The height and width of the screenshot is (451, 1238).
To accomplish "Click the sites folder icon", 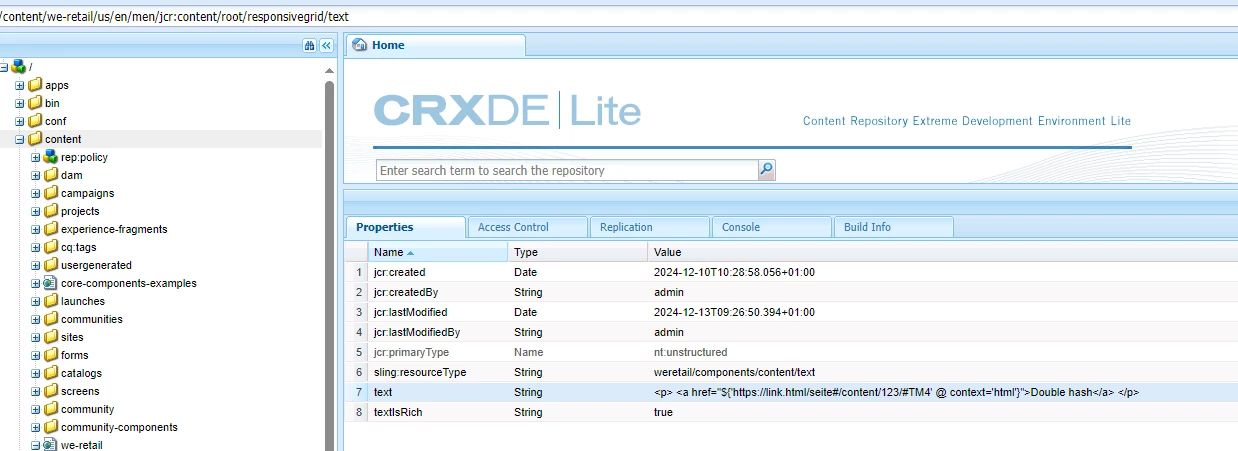I will 51,337.
